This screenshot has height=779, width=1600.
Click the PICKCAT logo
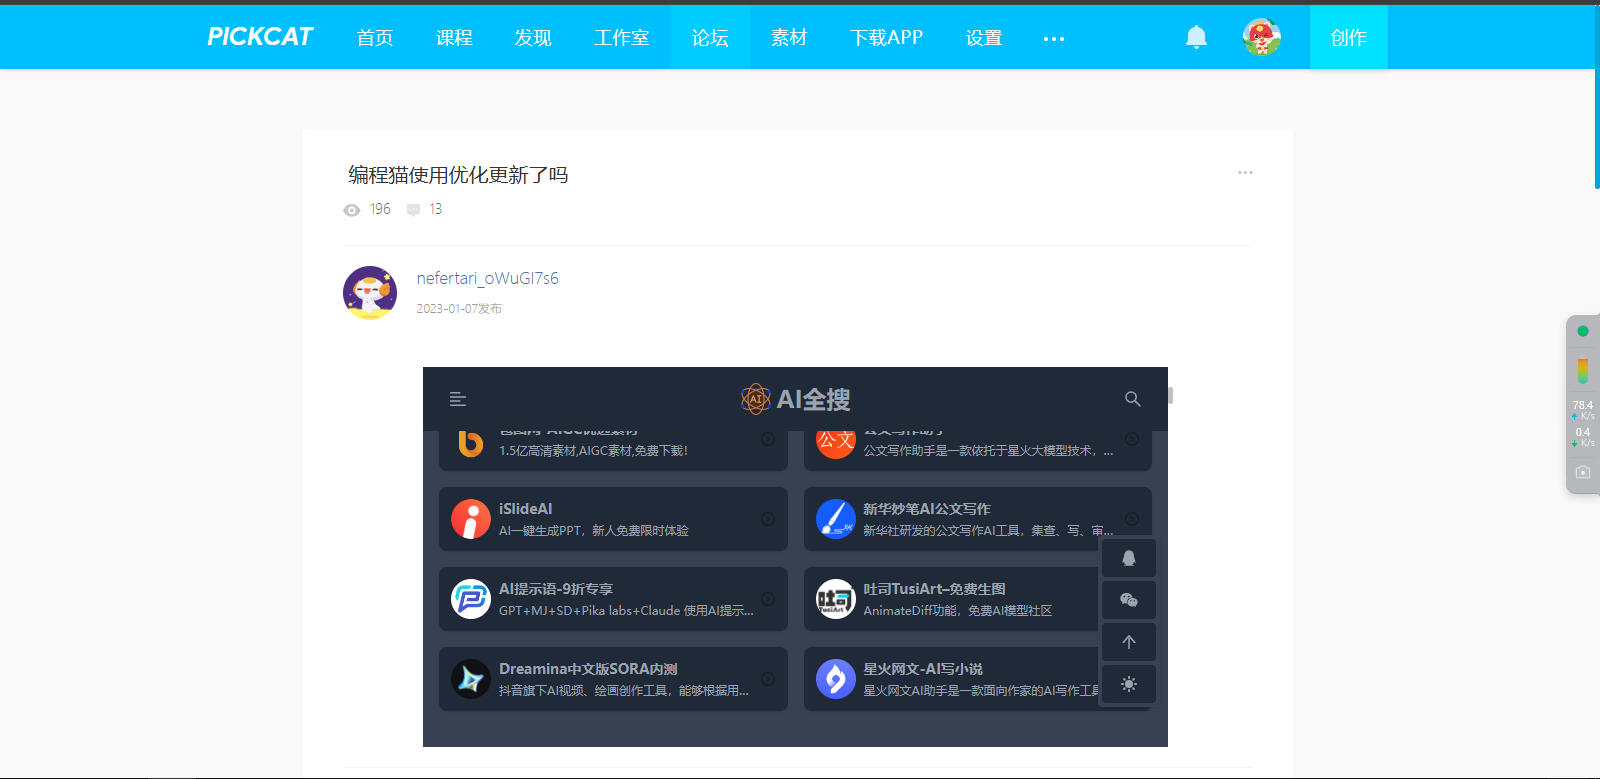click(x=260, y=37)
